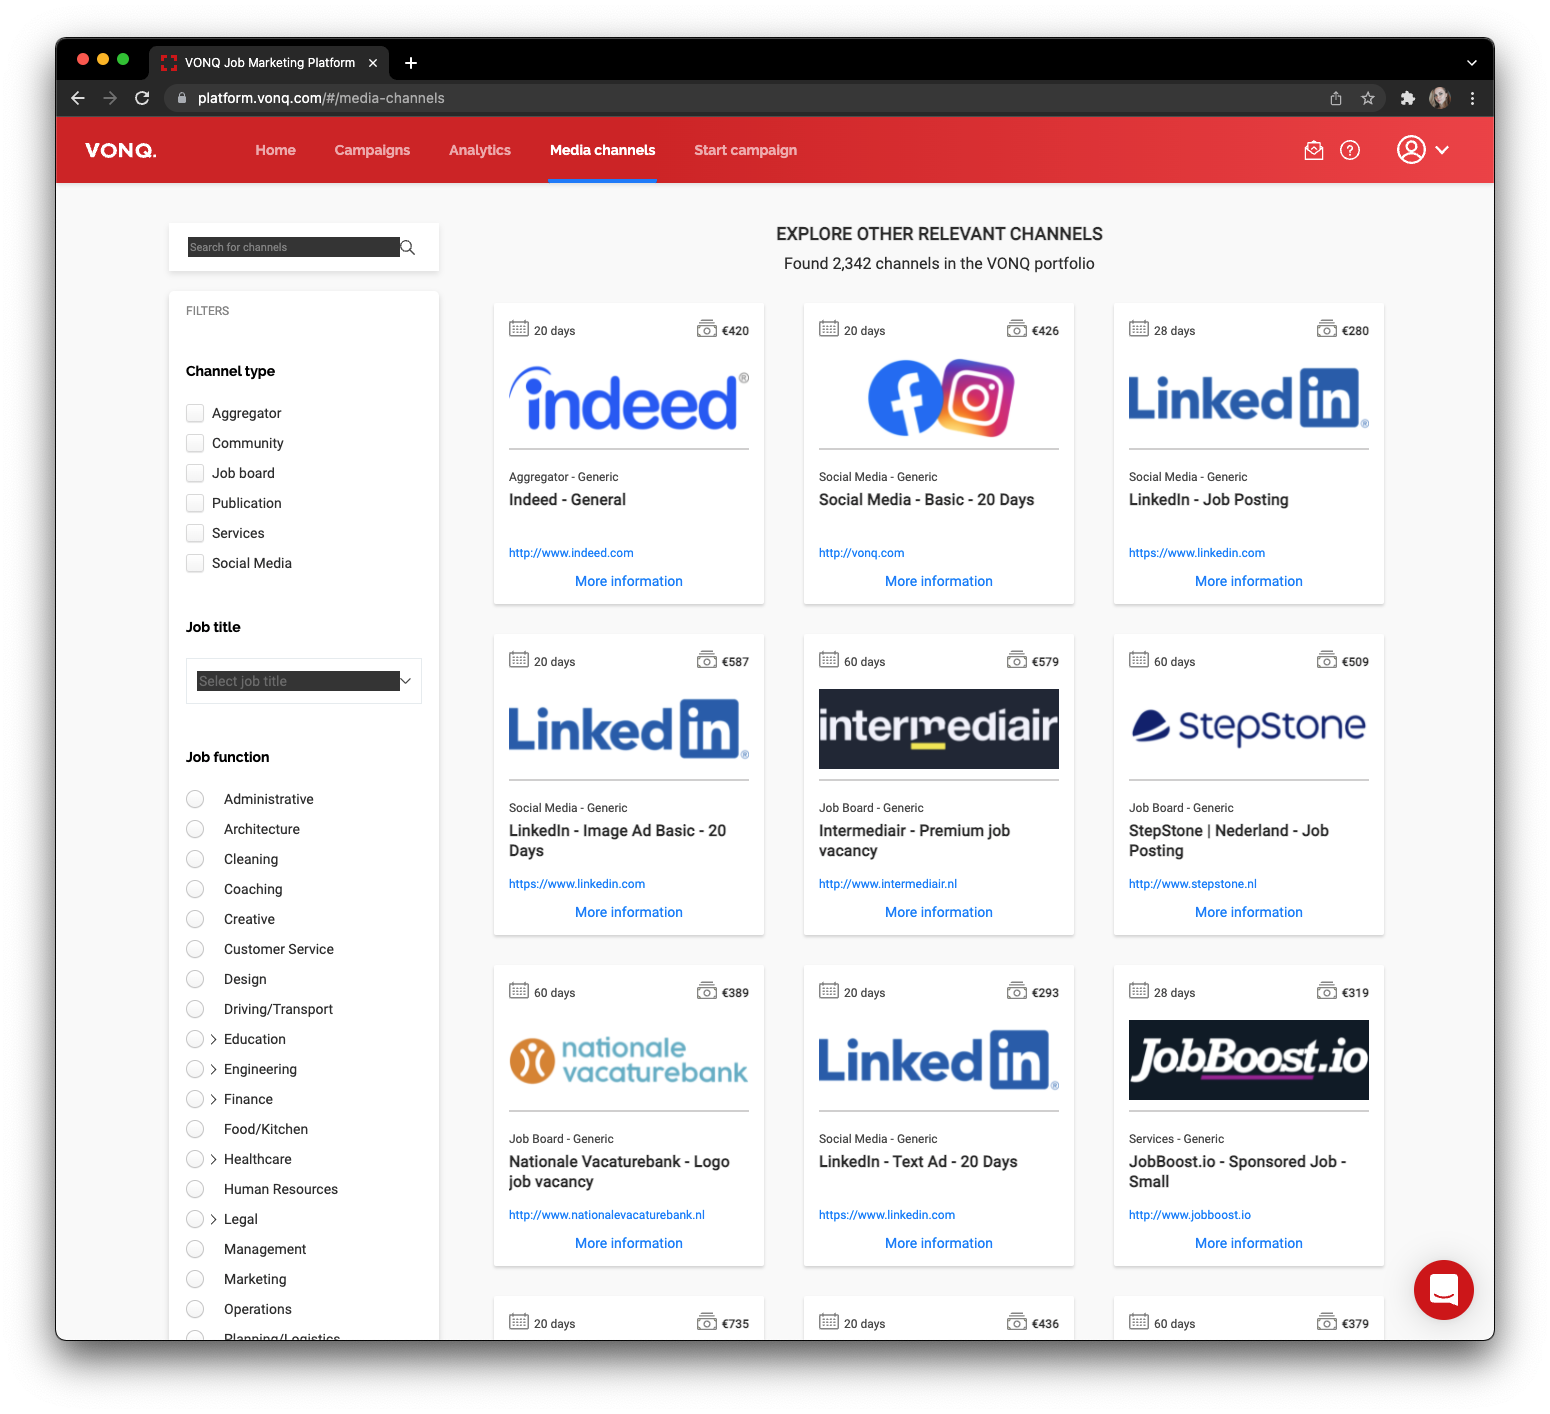Image resolution: width=1550 pixels, height=1414 pixels.
Task: Open More information for Intermediair premium vacancy
Action: coord(939,912)
